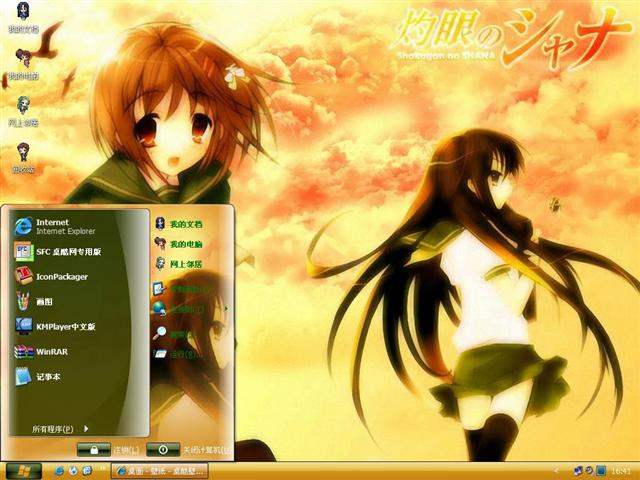Screen dimensions: 640x480
Task: Select the 我的文档 desktop icon
Action: tap(23, 17)
